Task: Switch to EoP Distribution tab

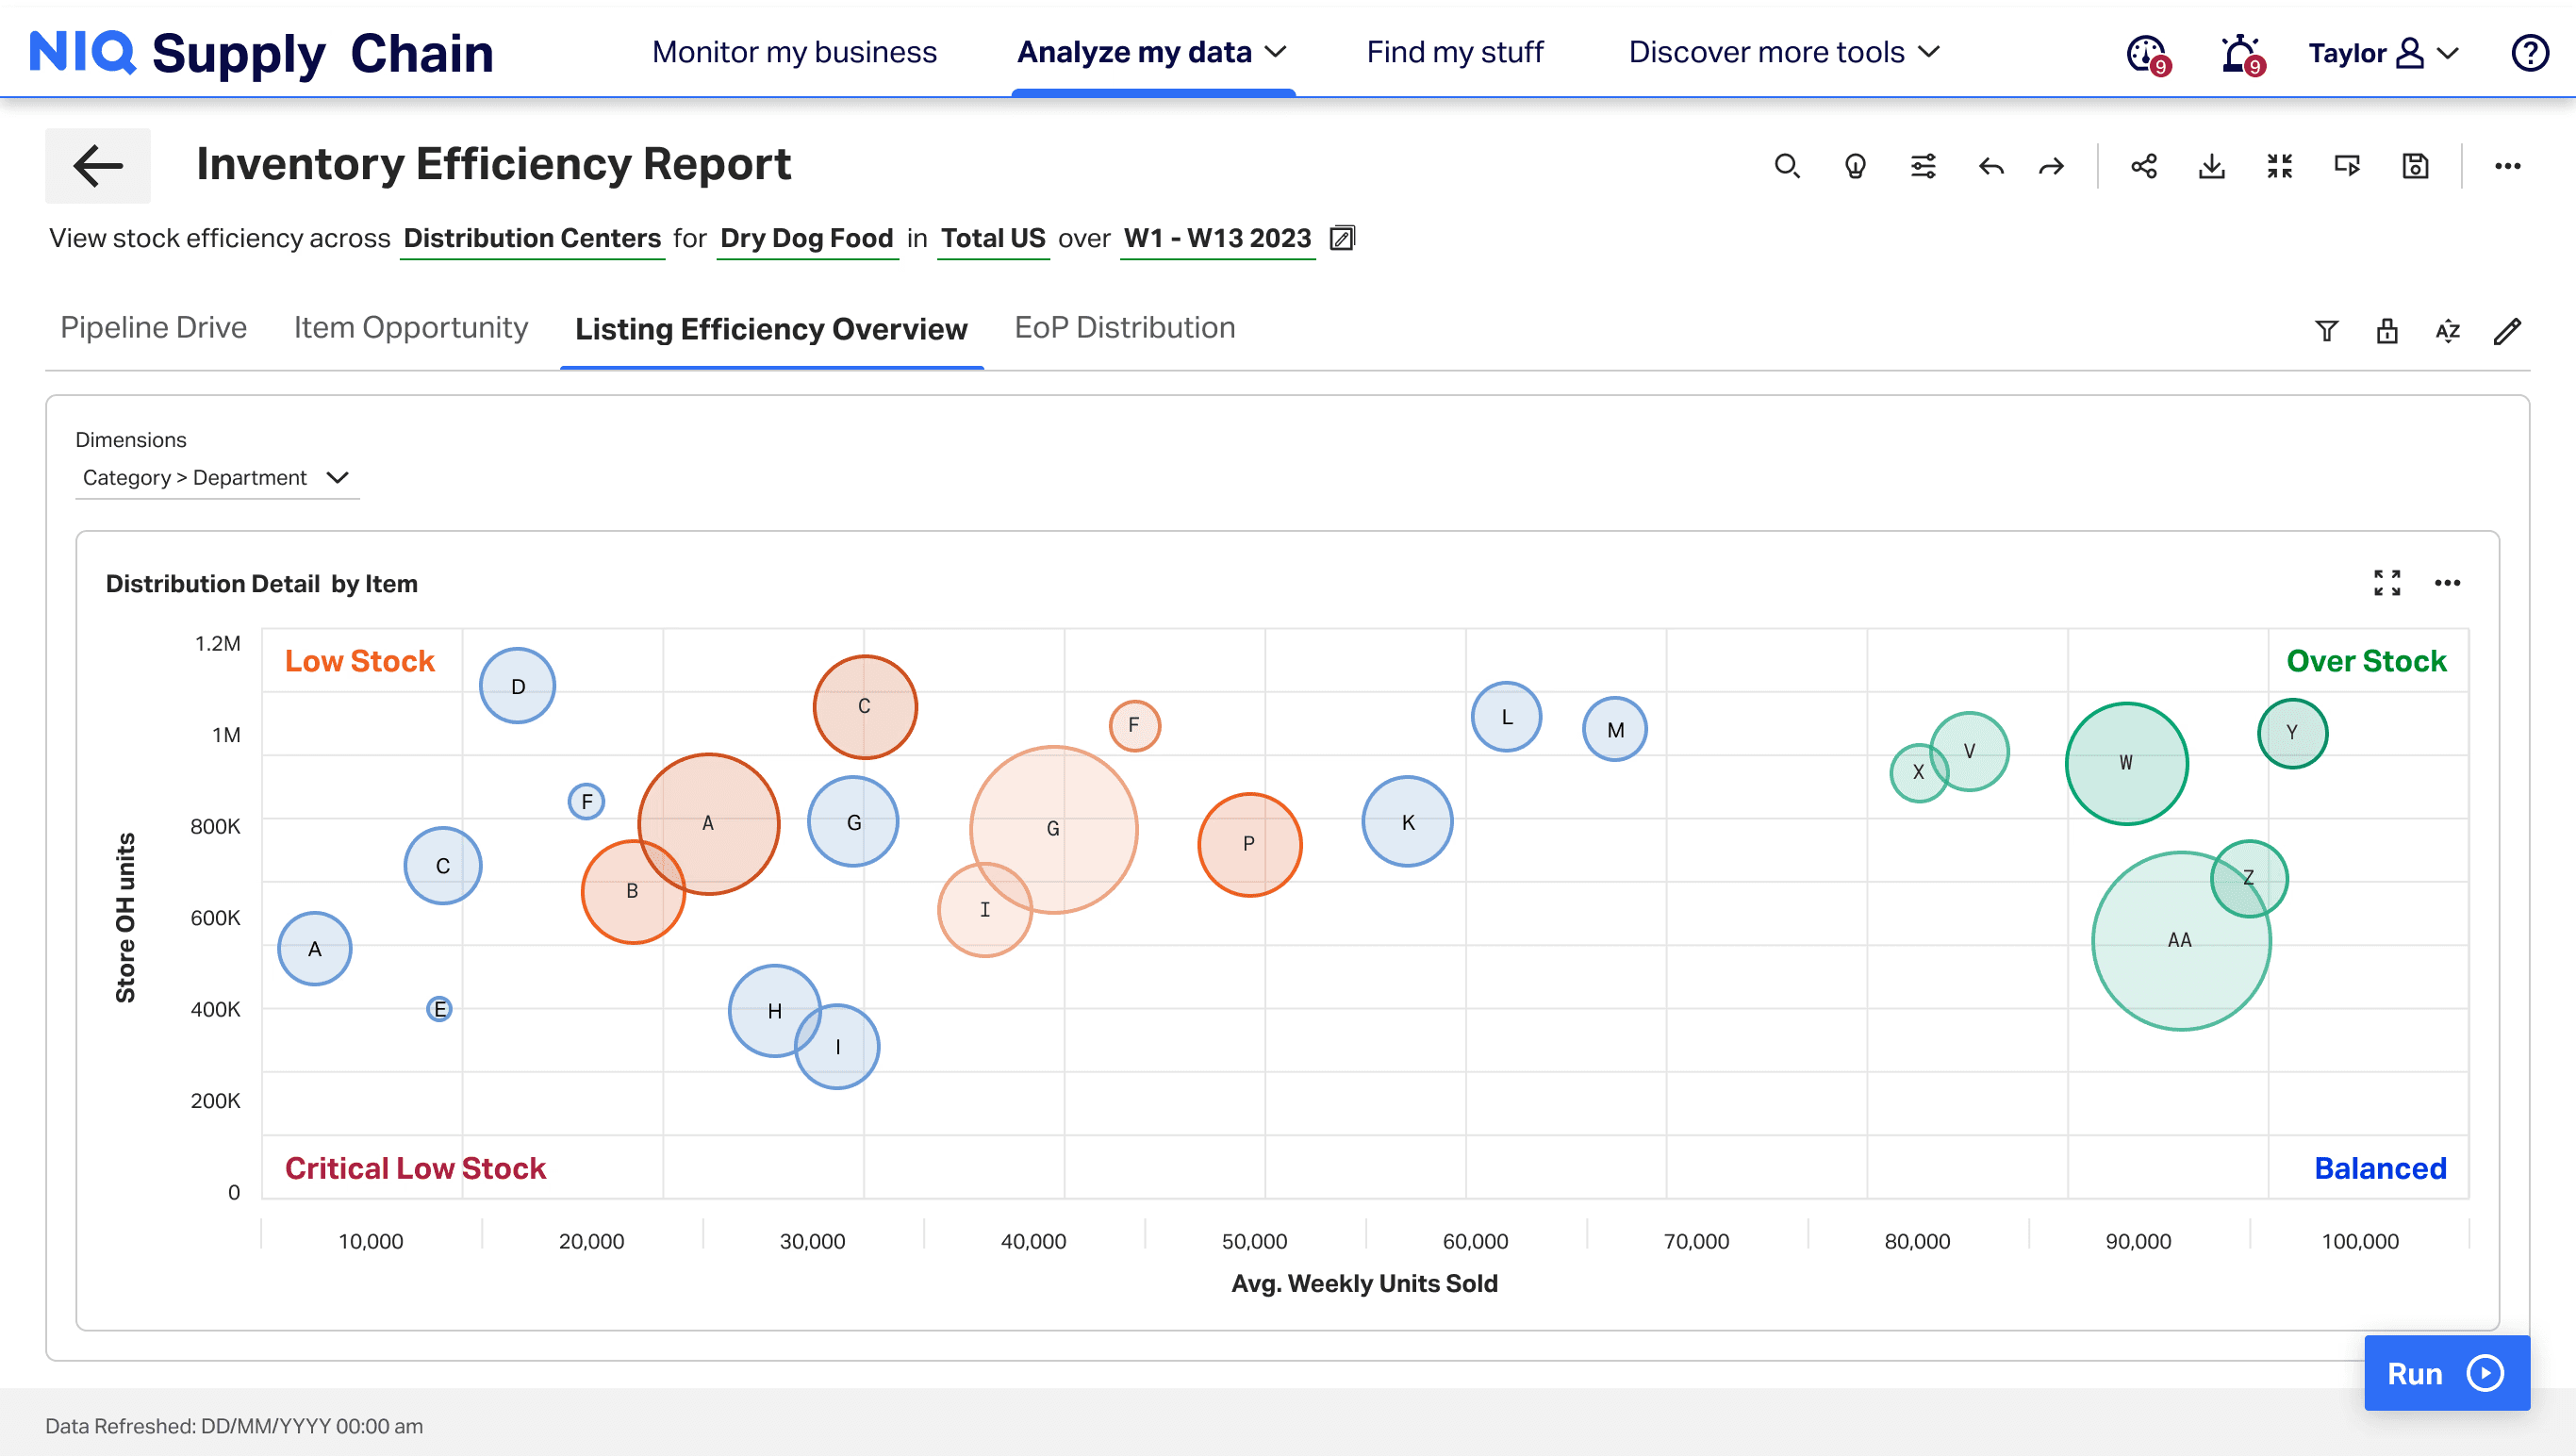Action: (1124, 328)
